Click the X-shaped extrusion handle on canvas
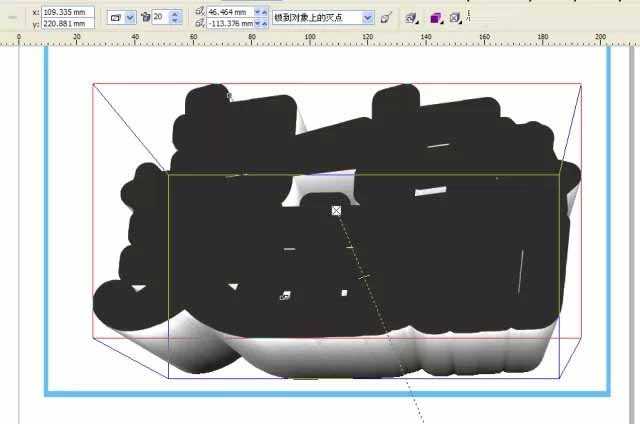The height and width of the screenshot is (424, 640). coord(337,210)
